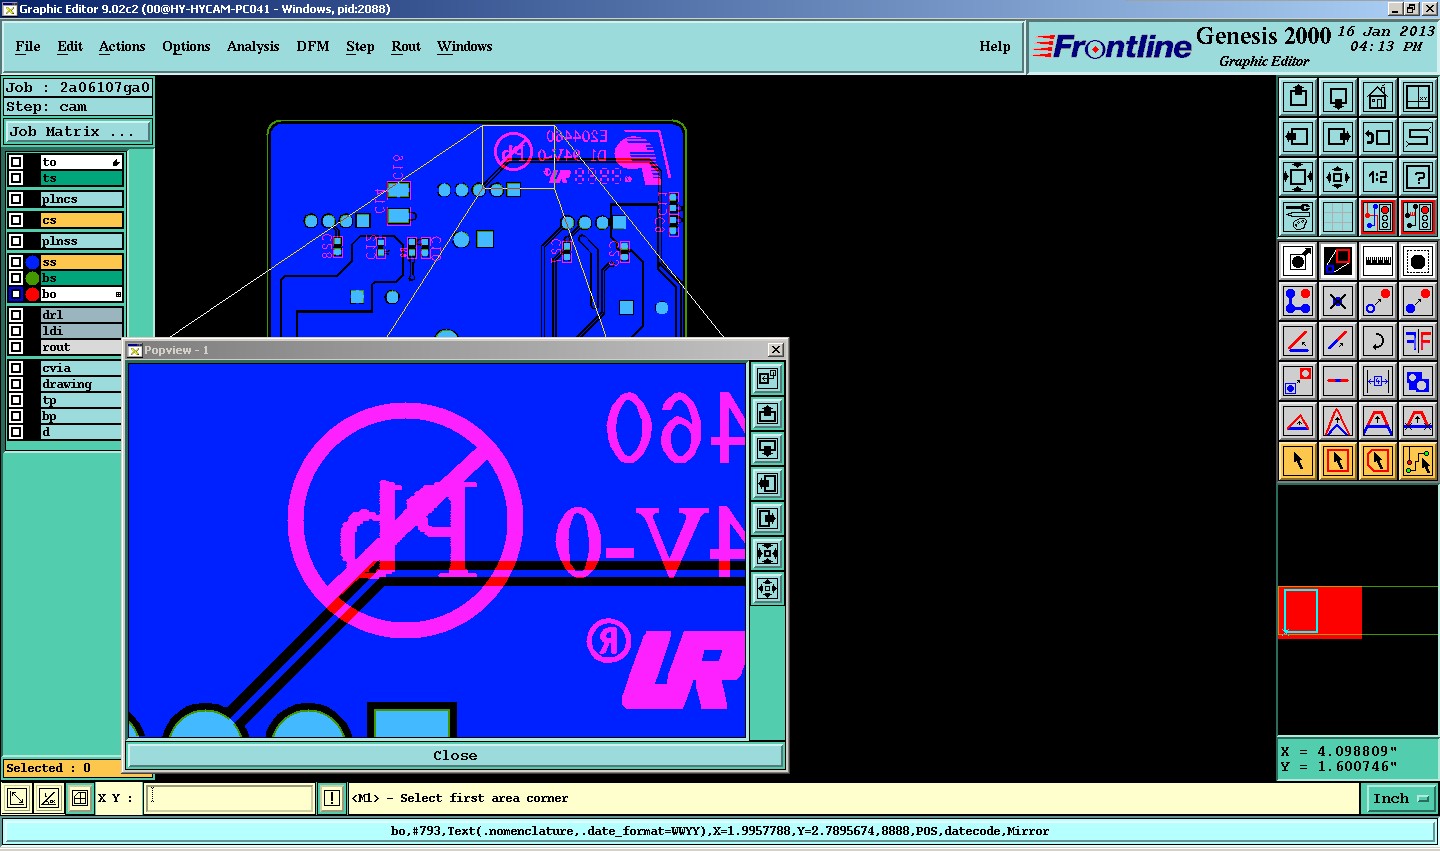
Task: Click the exclamation mark button
Action: (x=332, y=798)
